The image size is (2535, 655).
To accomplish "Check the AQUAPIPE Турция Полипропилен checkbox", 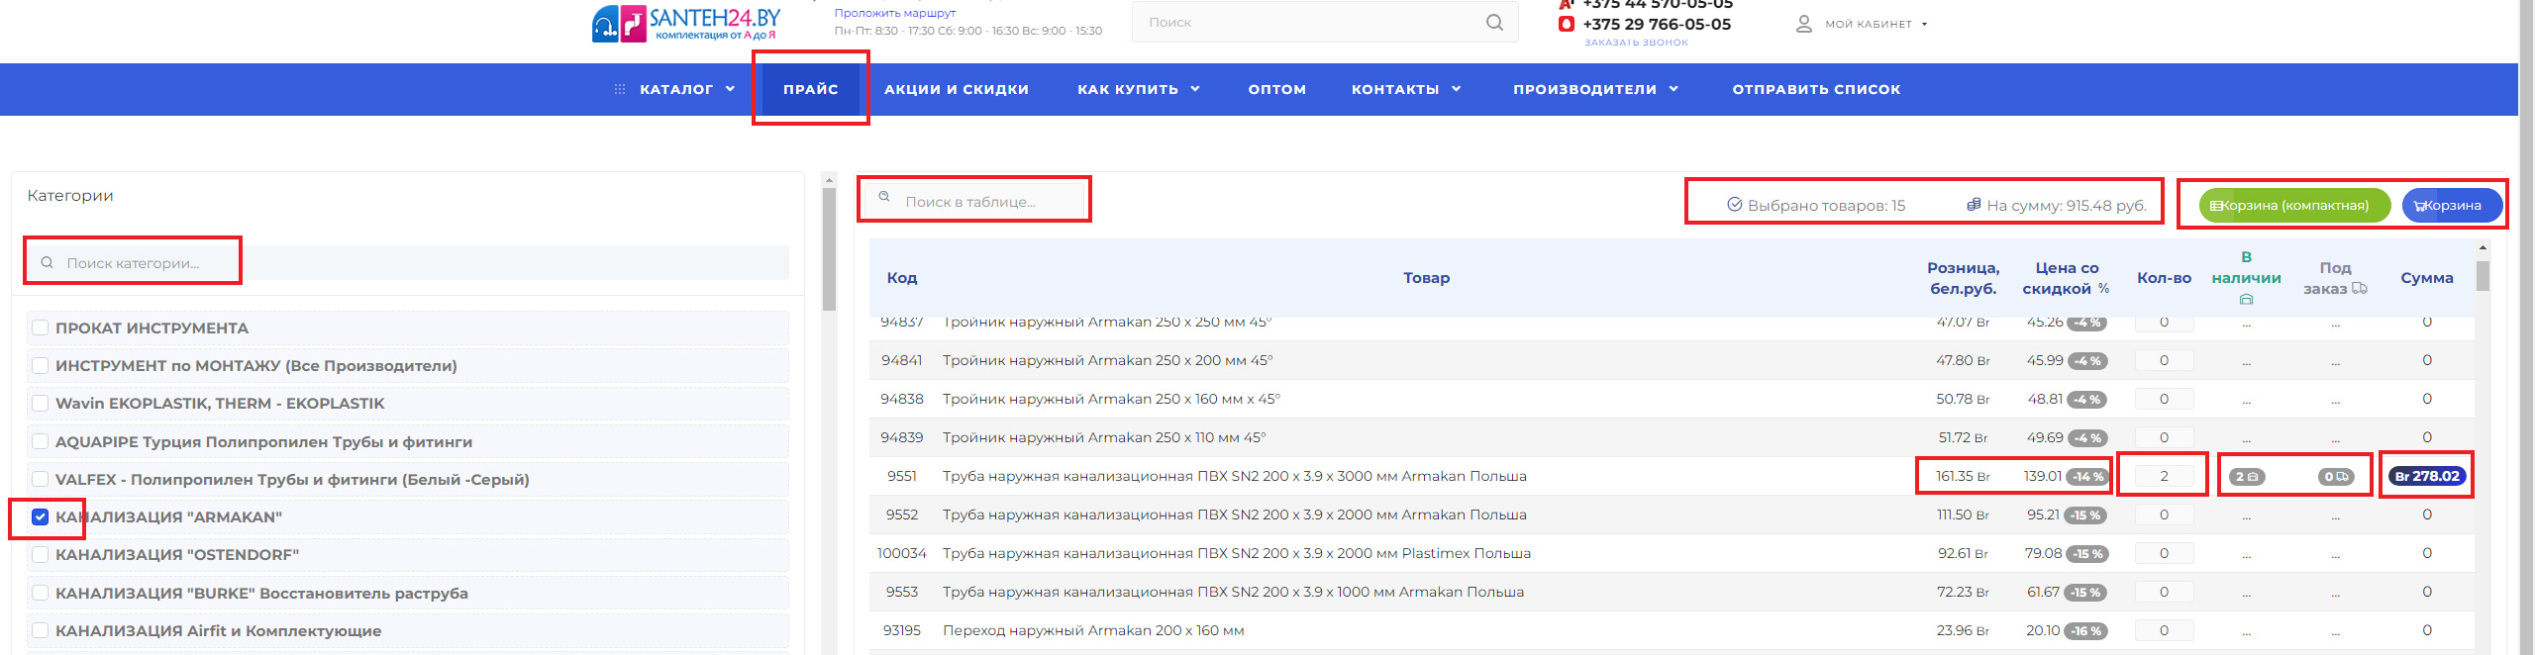I will point(40,441).
